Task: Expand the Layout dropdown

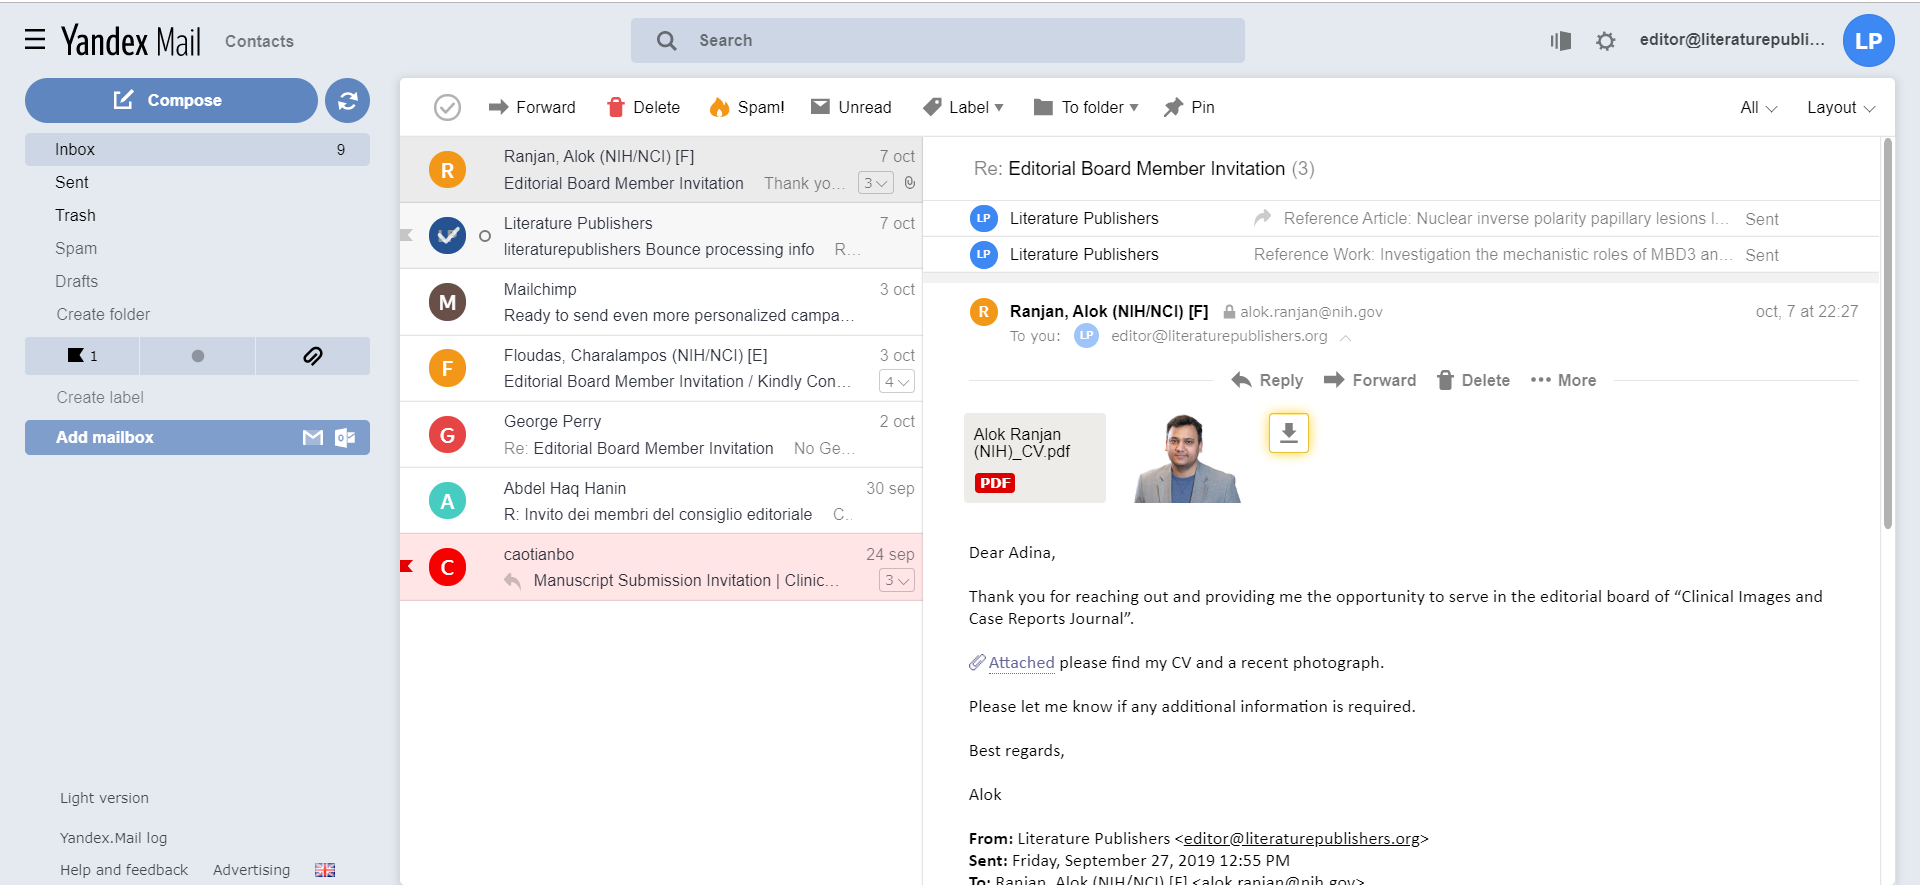Action: coord(1840,107)
